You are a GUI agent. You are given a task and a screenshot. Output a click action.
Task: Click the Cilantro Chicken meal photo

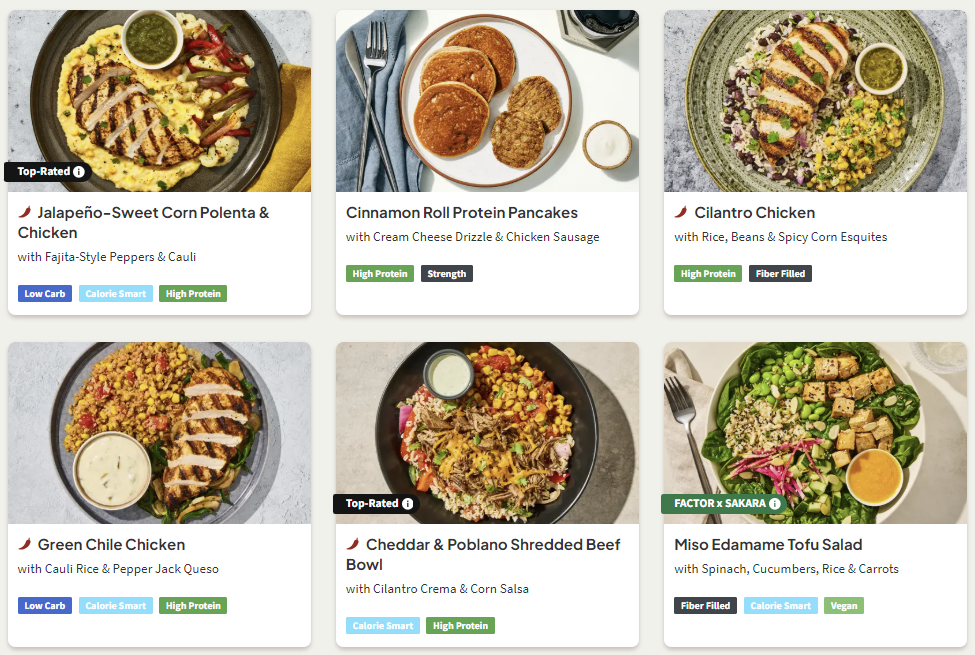[x=815, y=100]
